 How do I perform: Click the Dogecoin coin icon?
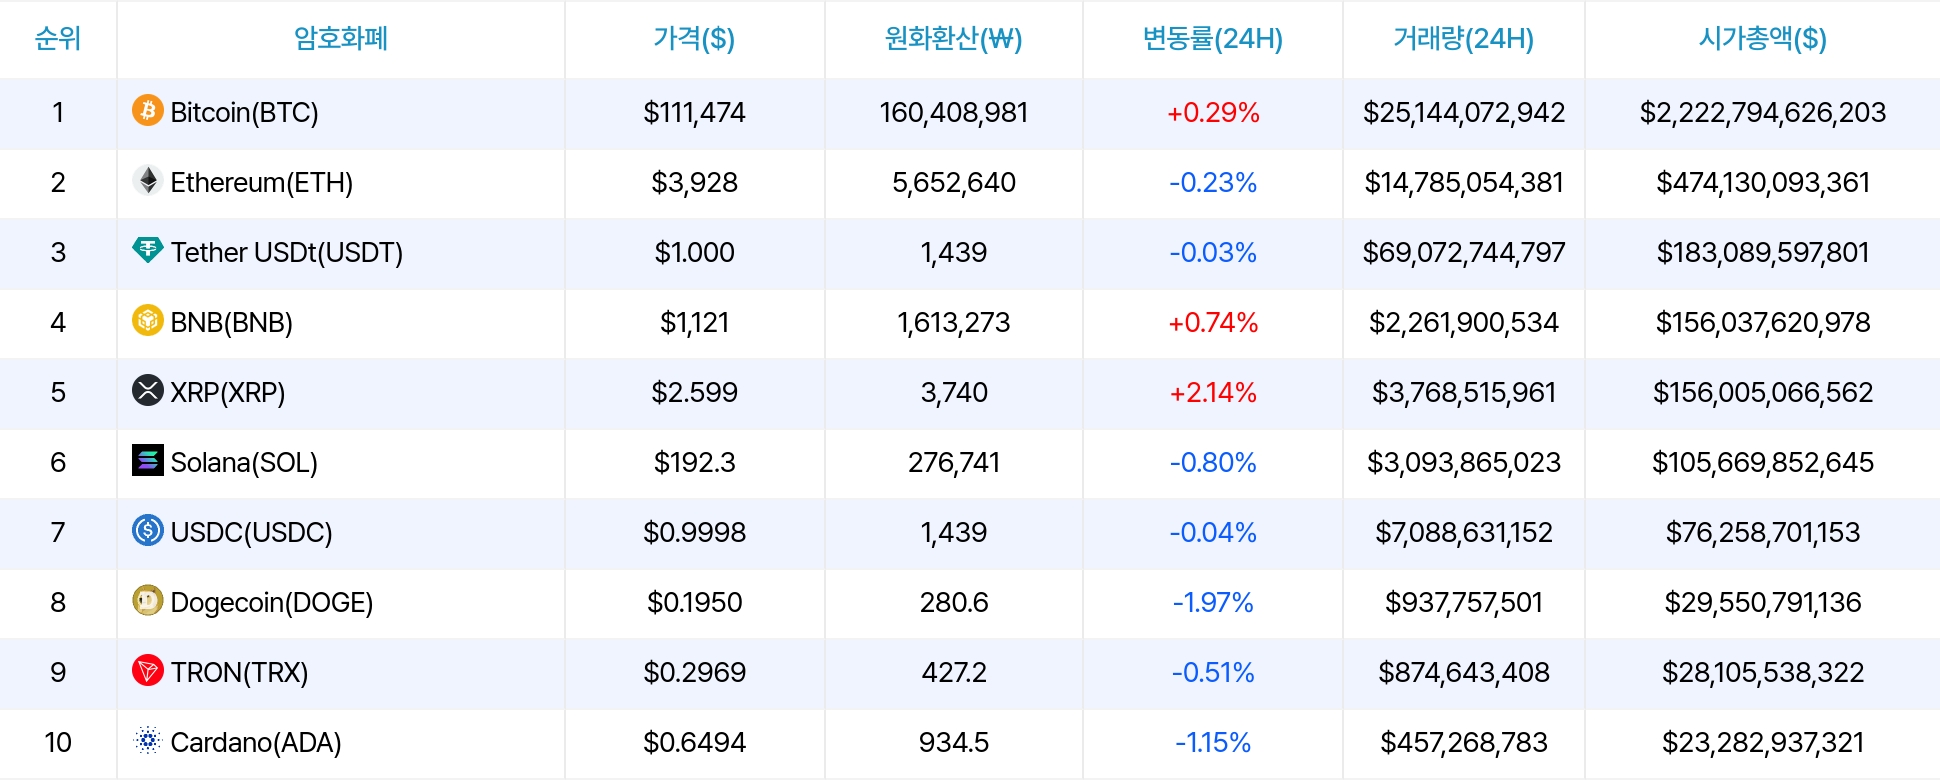148,600
